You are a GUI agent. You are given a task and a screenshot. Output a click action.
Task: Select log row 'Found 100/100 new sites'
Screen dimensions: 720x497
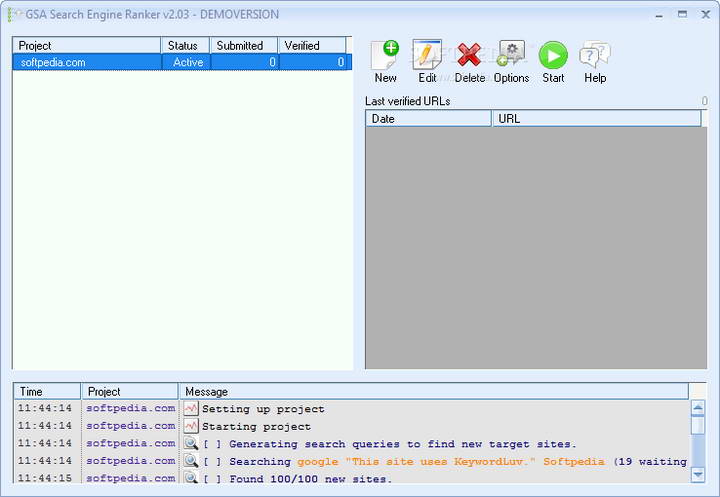point(351,477)
